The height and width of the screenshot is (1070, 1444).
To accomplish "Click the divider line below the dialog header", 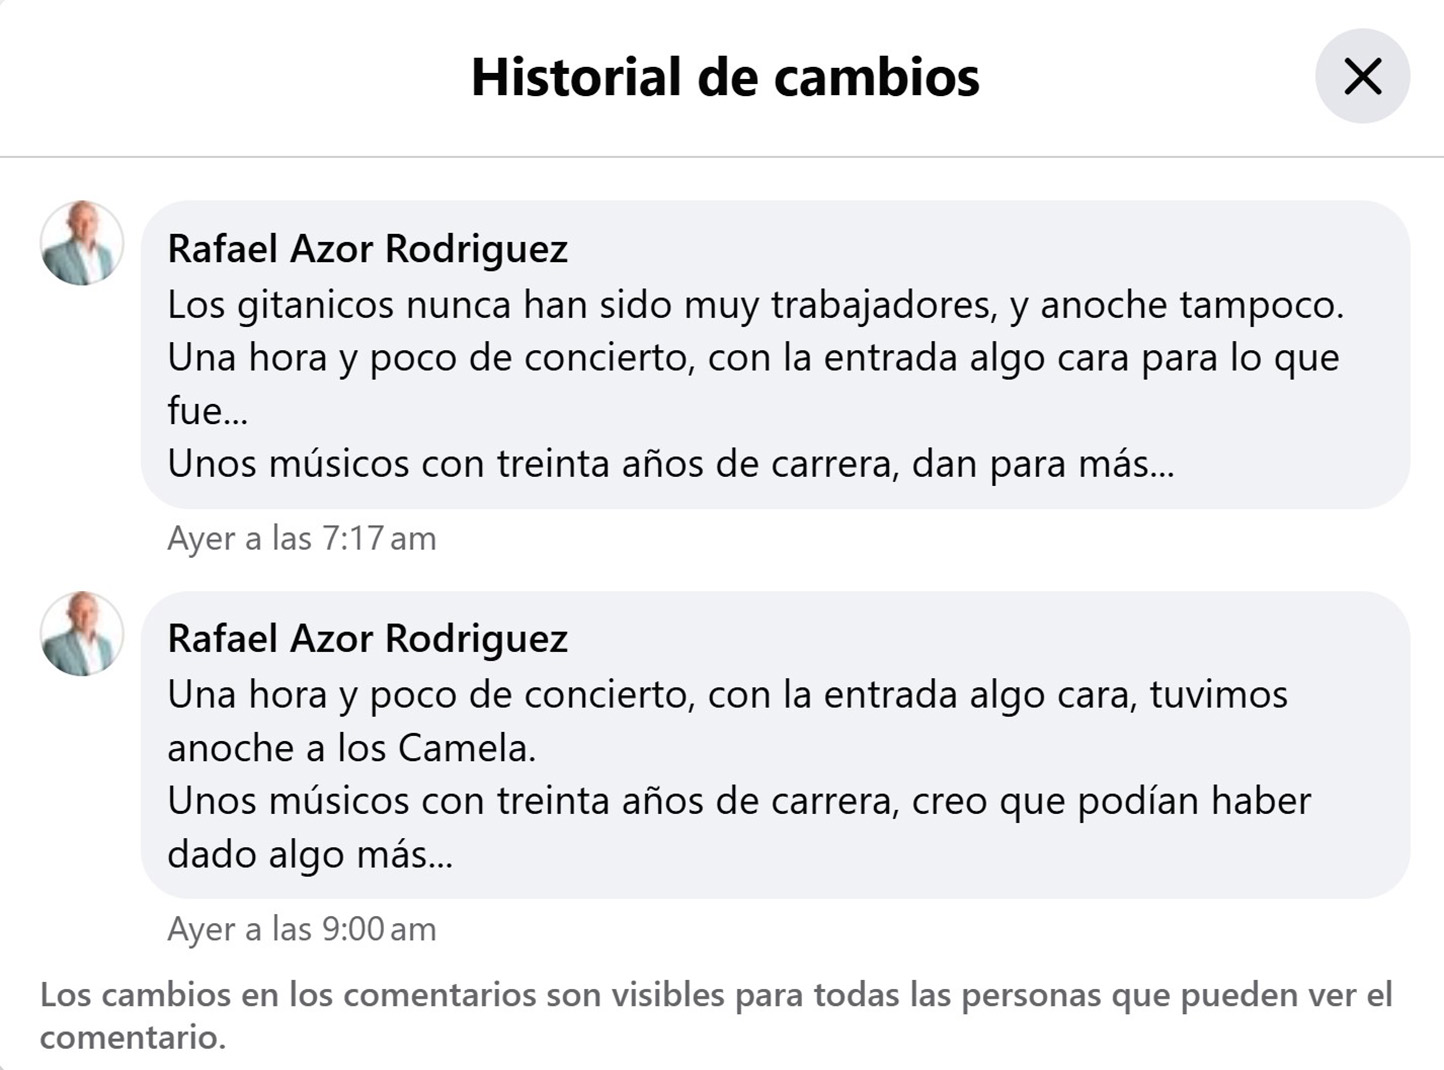I will click(722, 156).
